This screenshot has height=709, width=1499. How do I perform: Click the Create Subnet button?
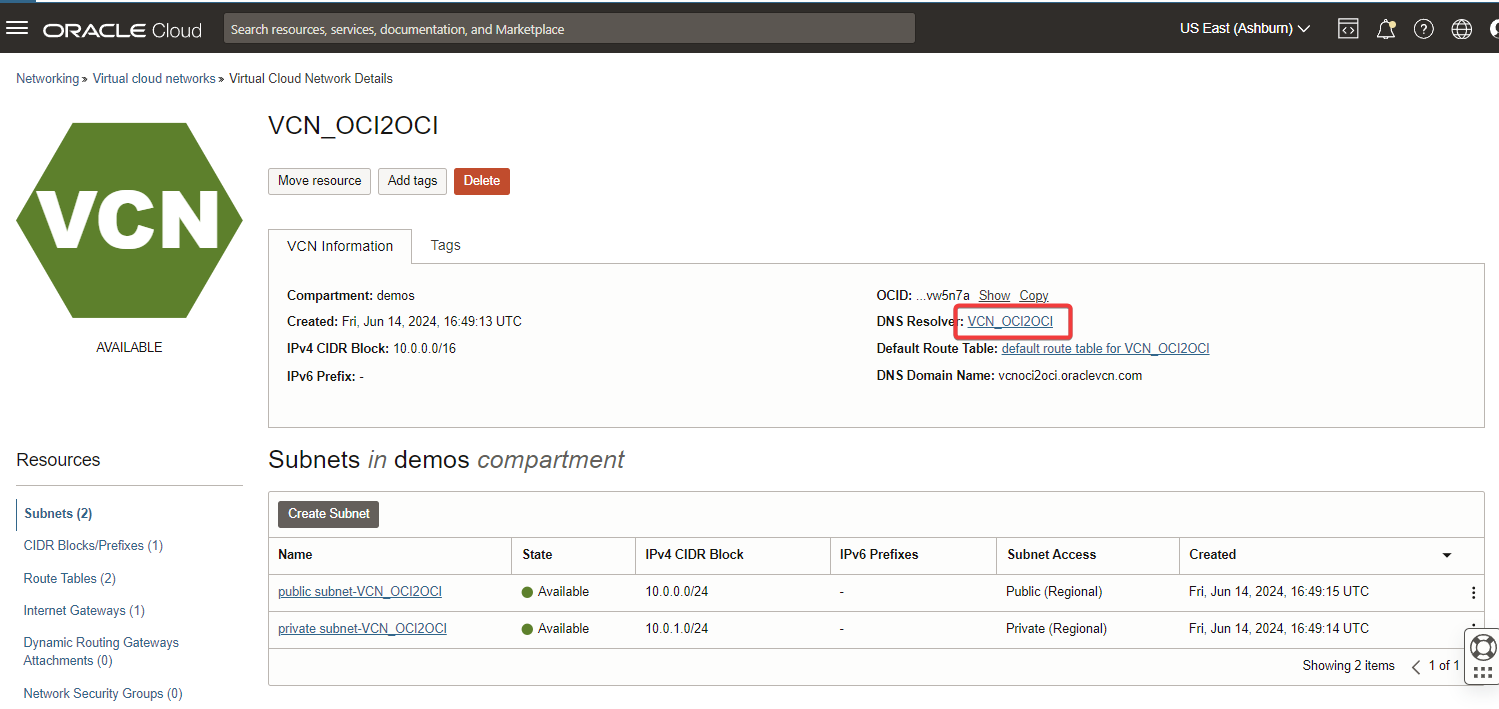pyautogui.click(x=329, y=514)
